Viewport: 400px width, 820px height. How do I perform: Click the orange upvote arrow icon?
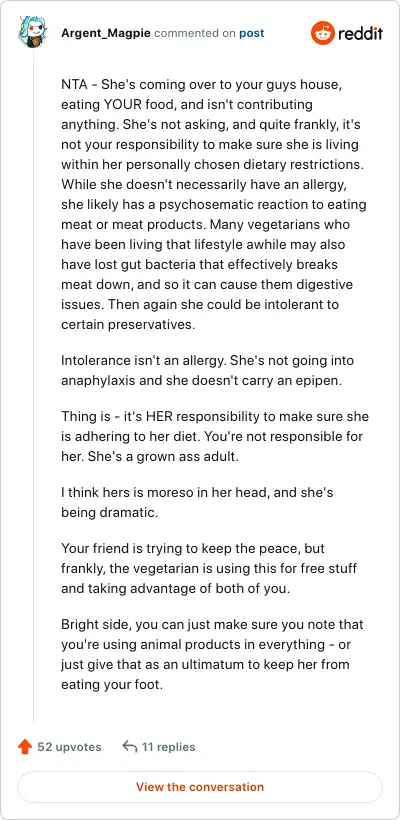coord(25,747)
